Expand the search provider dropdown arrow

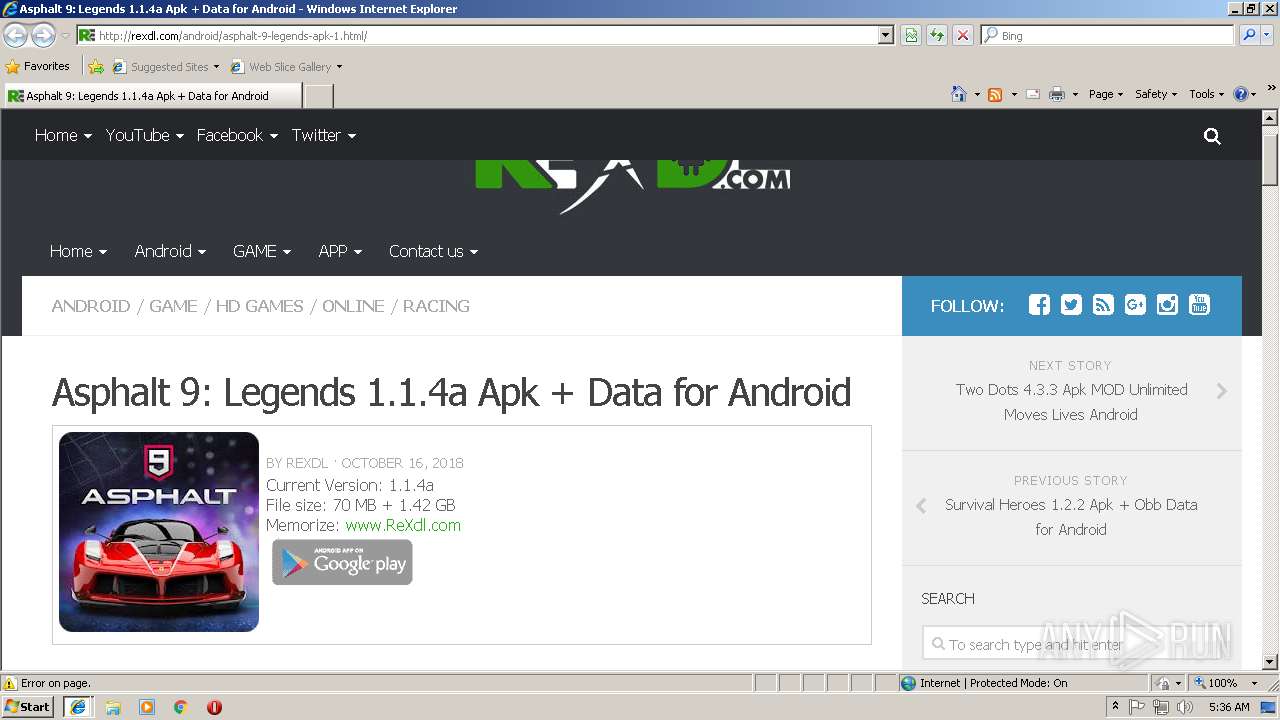(x=1267, y=35)
